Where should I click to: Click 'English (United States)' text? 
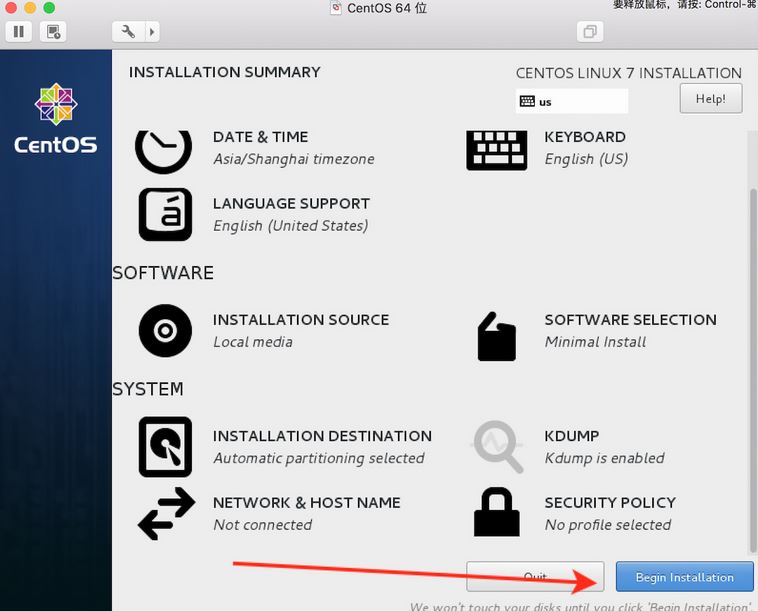291,226
